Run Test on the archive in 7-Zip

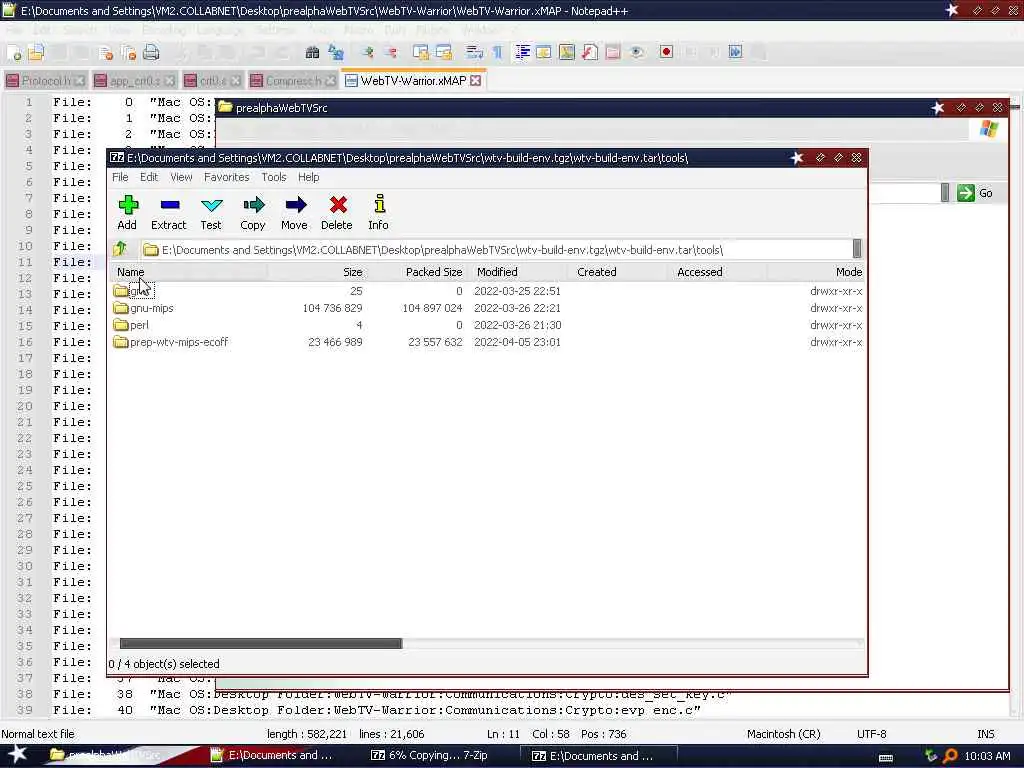211,212
